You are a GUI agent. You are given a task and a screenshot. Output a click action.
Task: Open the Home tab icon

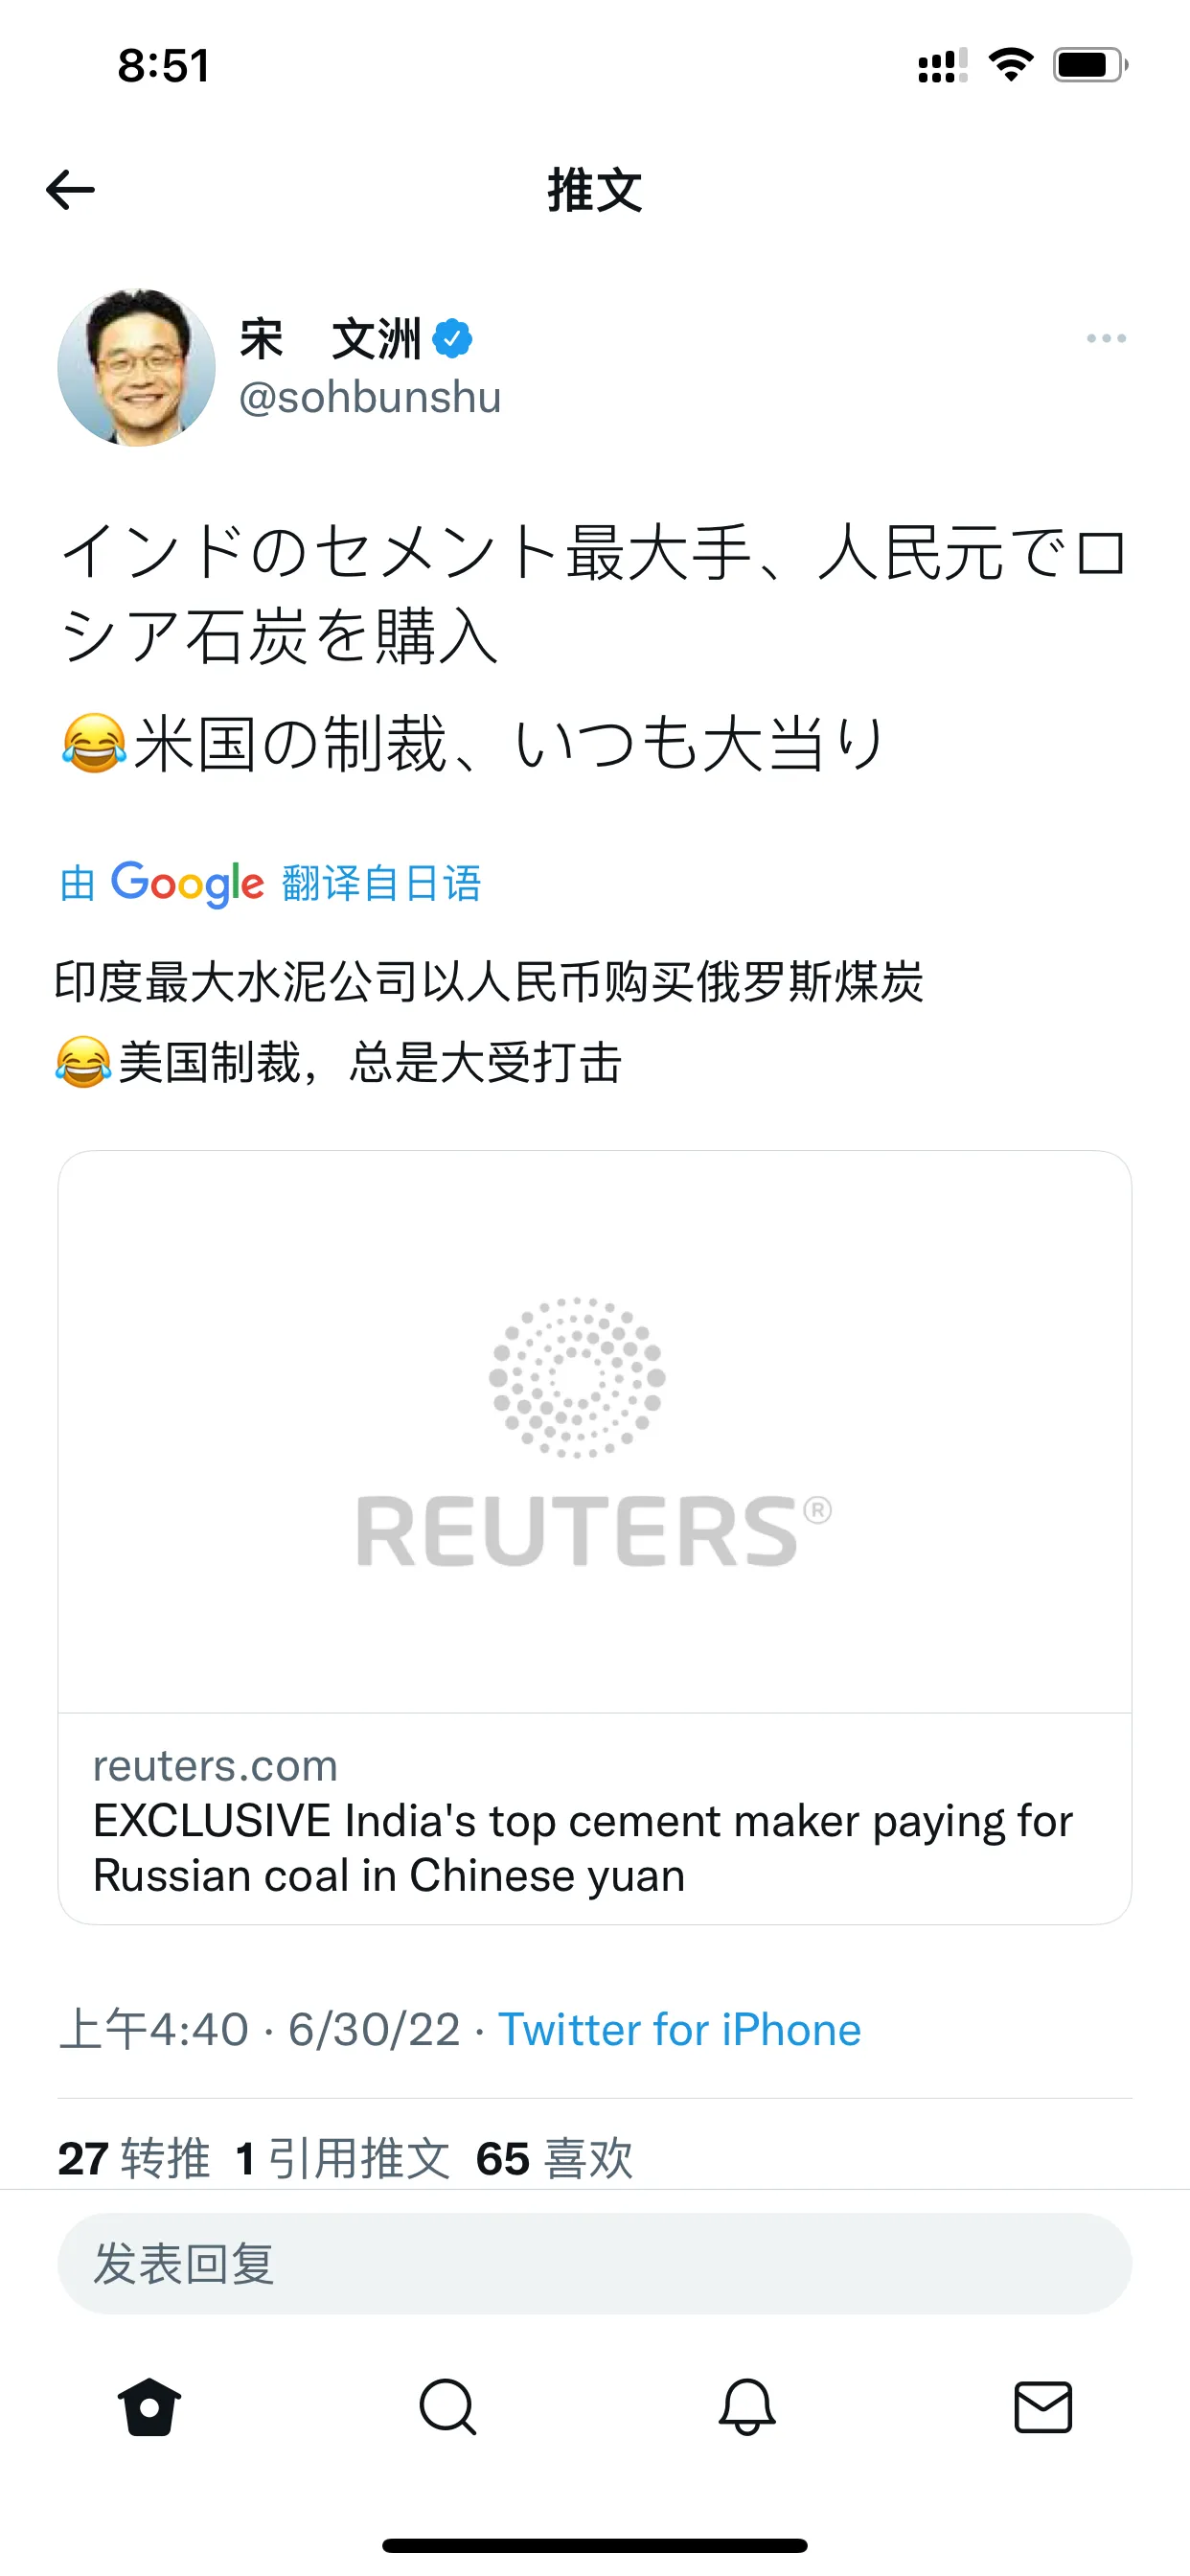149,2407
